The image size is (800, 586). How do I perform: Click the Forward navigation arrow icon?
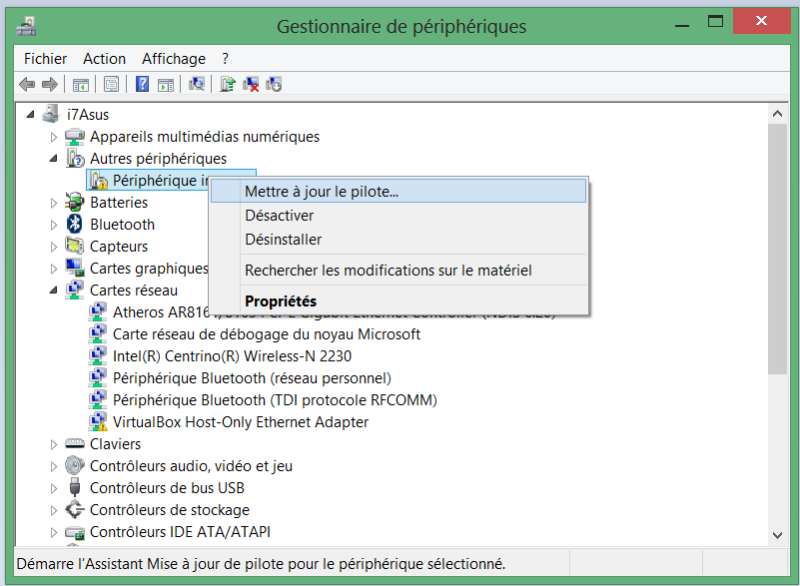pyautogui.click(x=48, y=84)
